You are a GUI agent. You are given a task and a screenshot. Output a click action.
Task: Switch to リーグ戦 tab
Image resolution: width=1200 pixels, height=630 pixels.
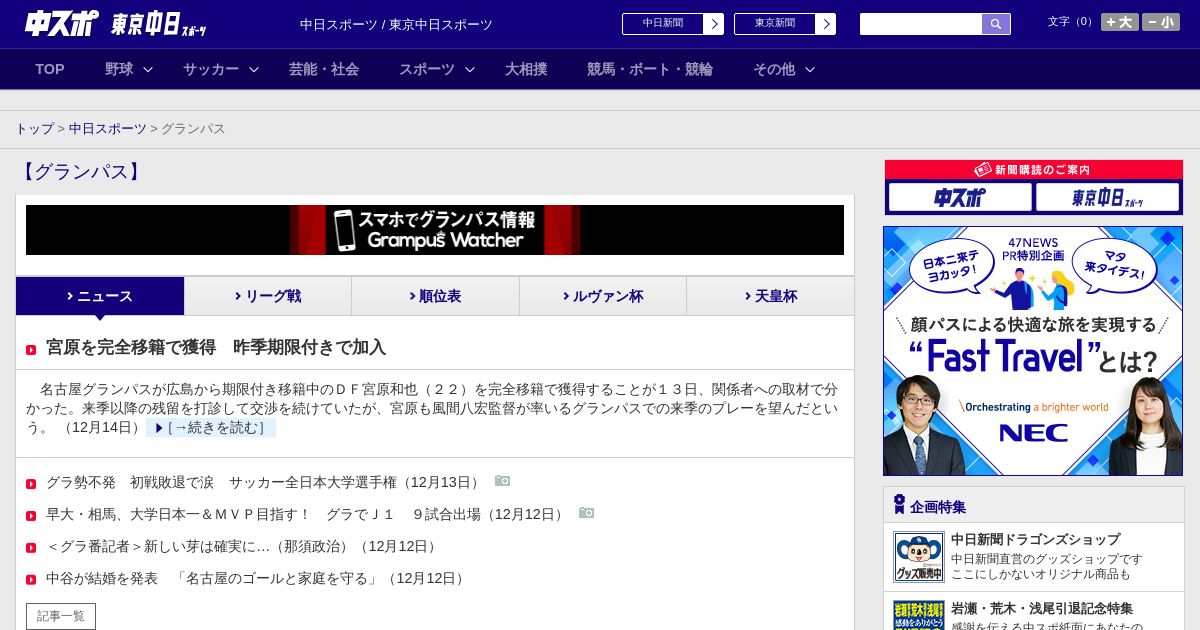(x=268, y=296)
